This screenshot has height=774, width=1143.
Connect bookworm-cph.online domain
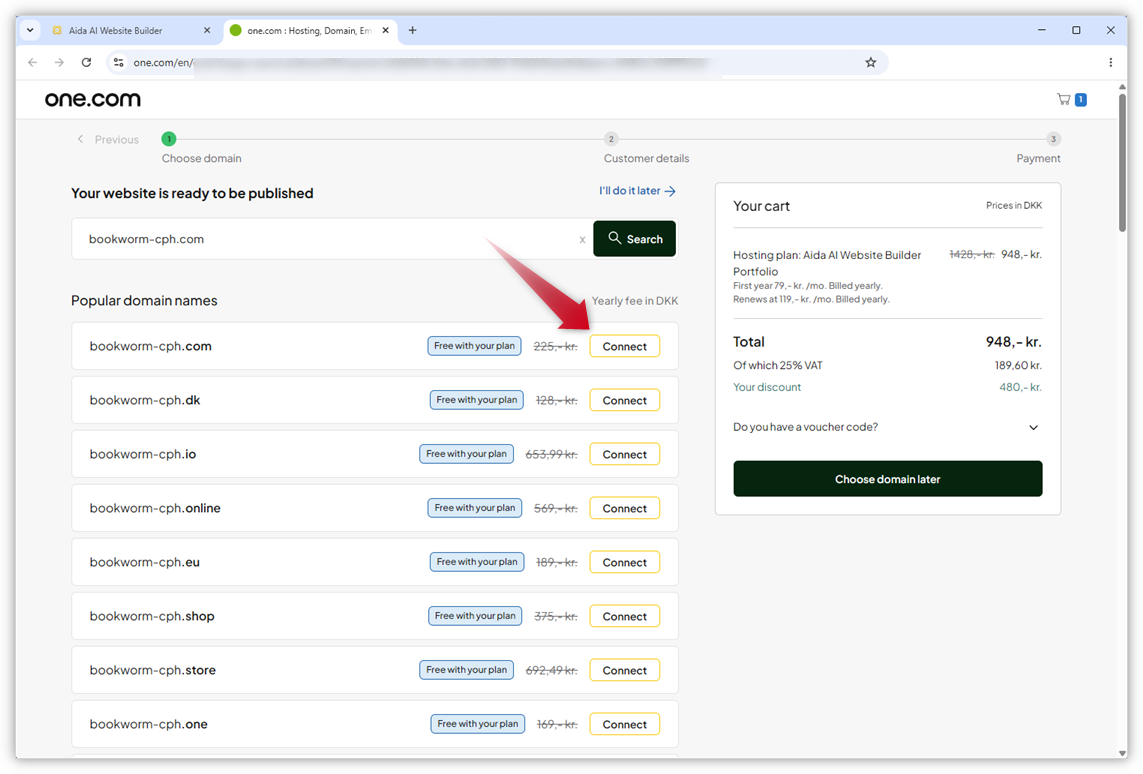click(625, 508)
